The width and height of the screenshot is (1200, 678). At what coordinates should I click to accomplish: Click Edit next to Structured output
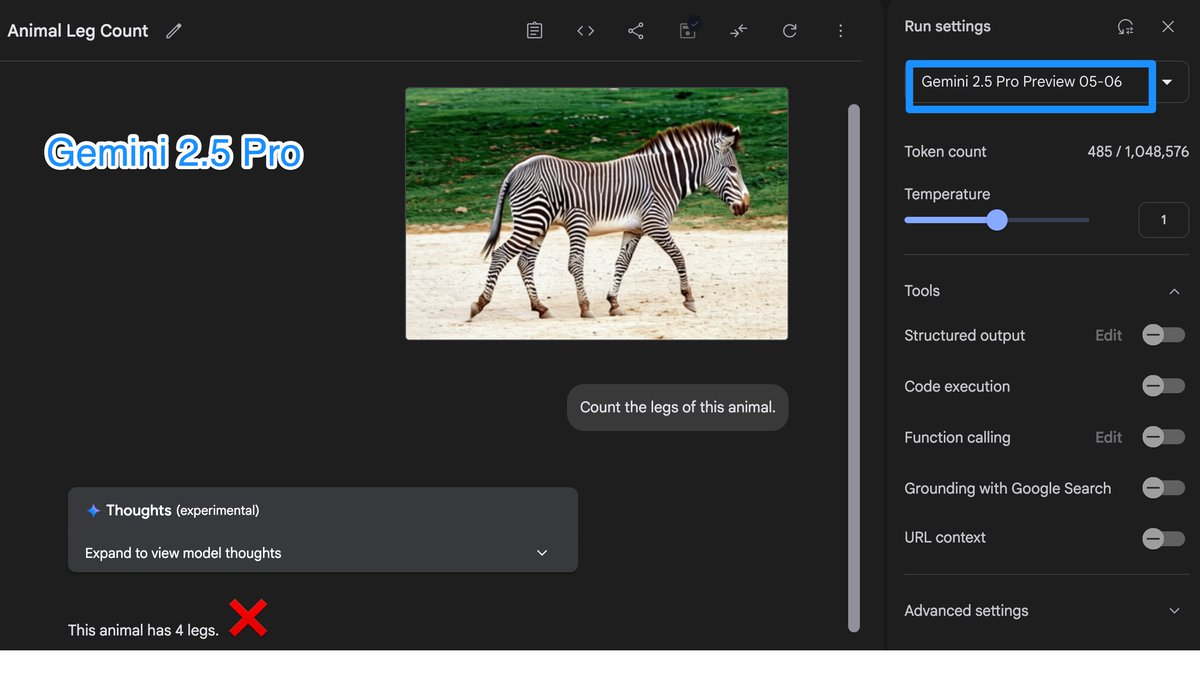[x=1108, y=335]
